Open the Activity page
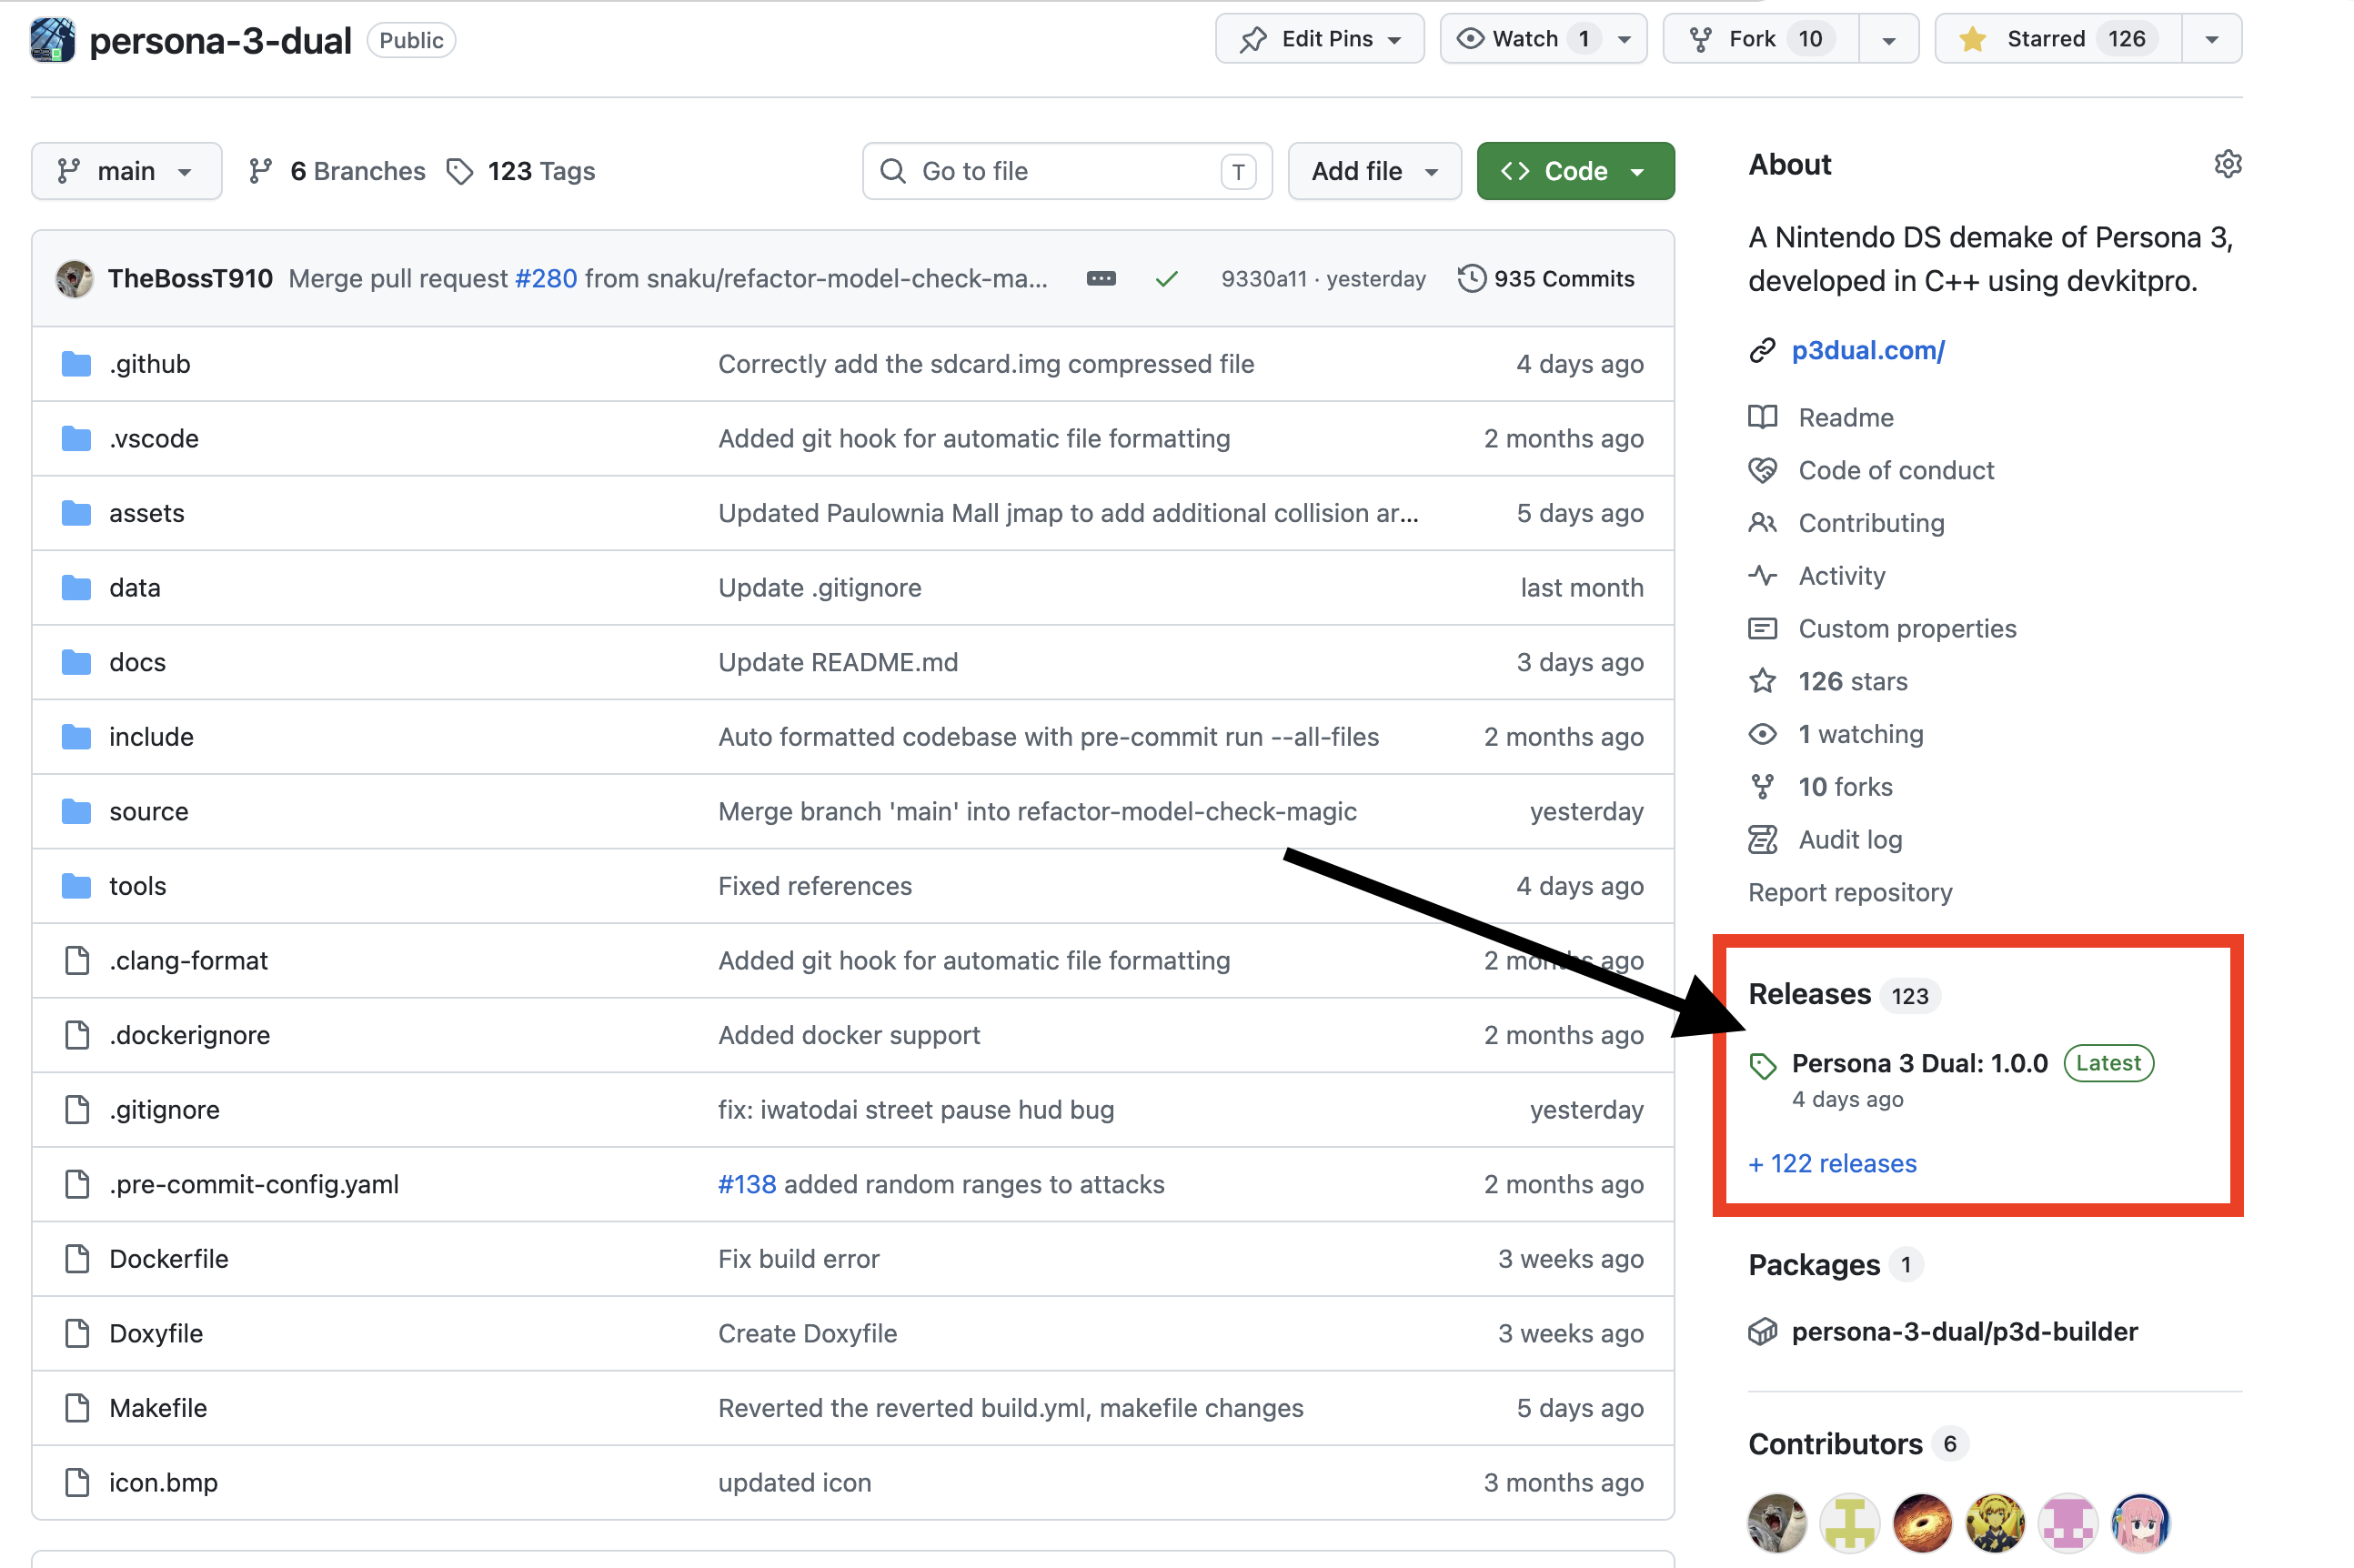The width and height of the screenshot is (2354, 1568). coord(1841,576)
